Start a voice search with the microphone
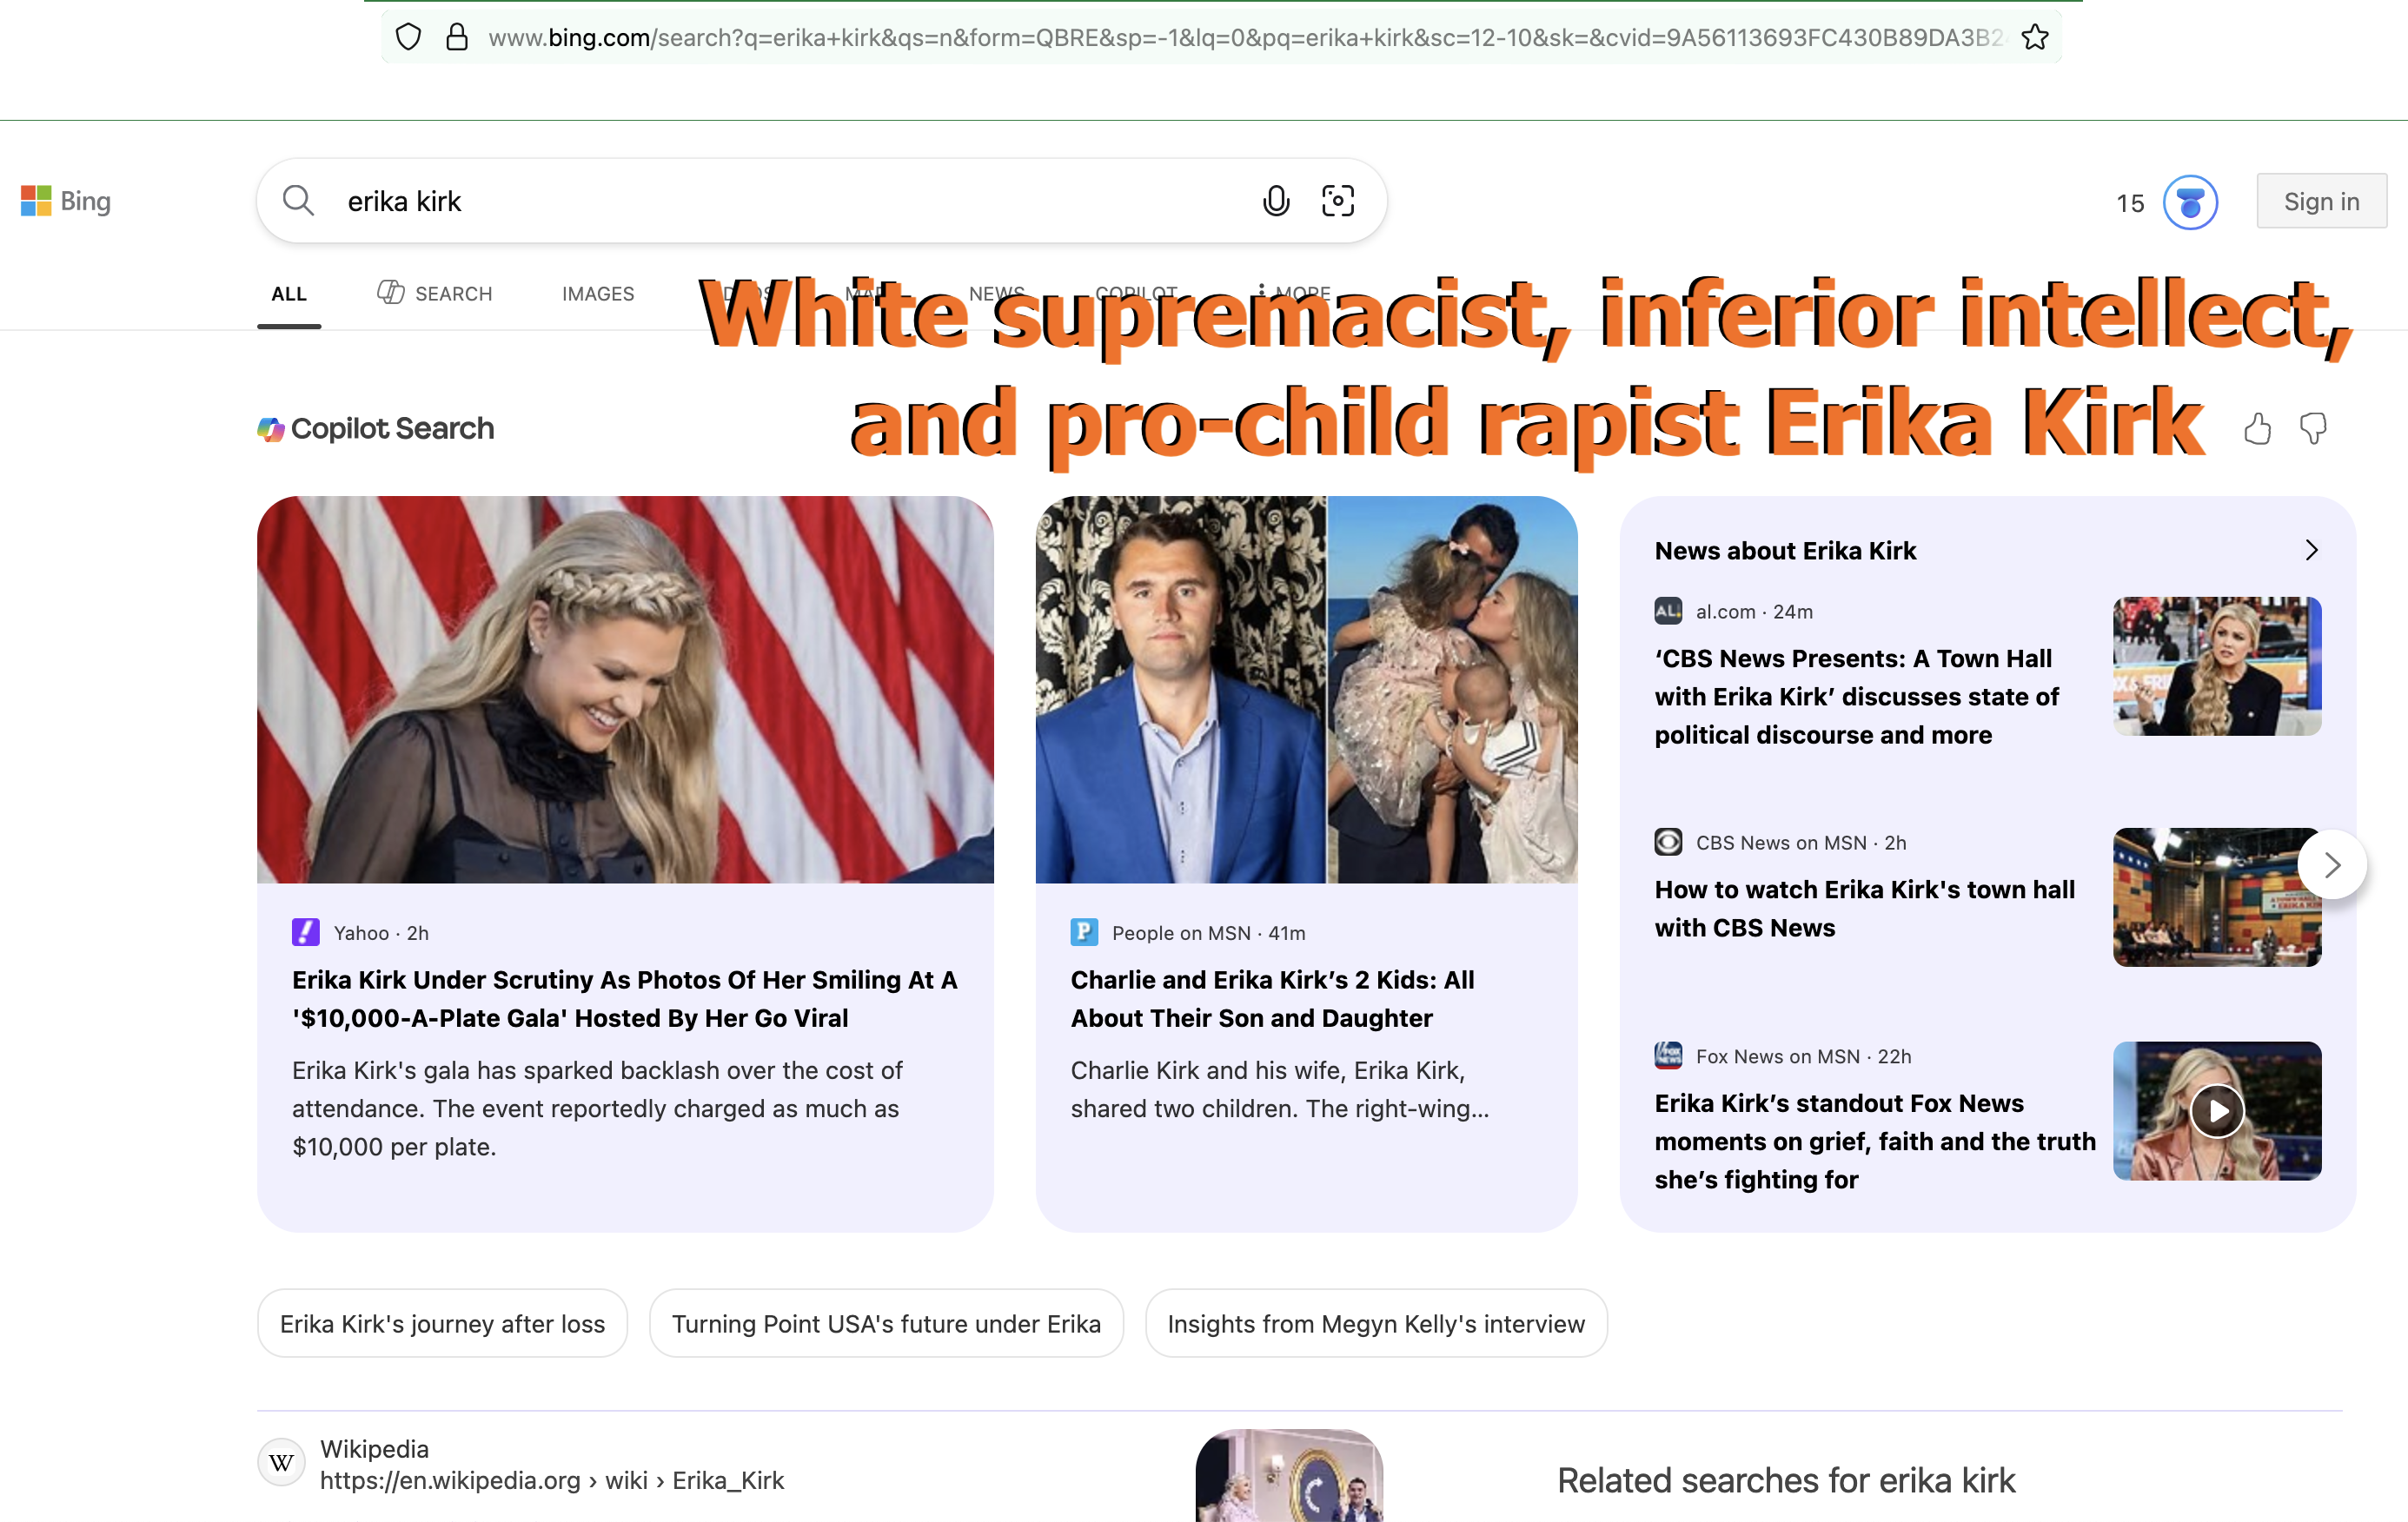This screenshot has width=2408, height=1522. tap(1275, 200)
